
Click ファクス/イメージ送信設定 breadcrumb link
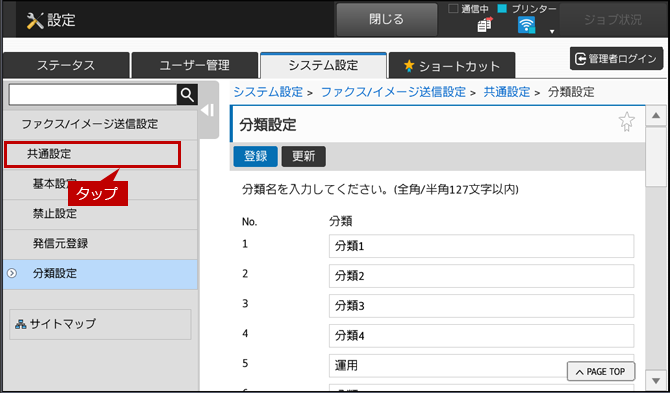tap(393, 92)
